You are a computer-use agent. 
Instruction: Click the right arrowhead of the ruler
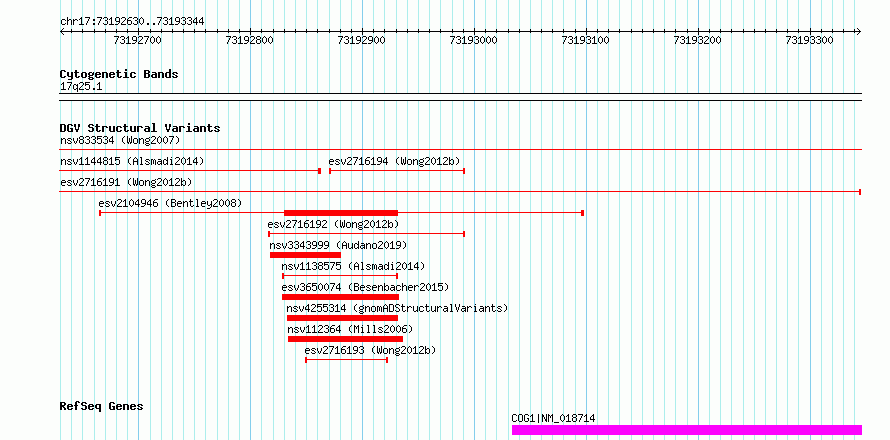tap(859, 32)
